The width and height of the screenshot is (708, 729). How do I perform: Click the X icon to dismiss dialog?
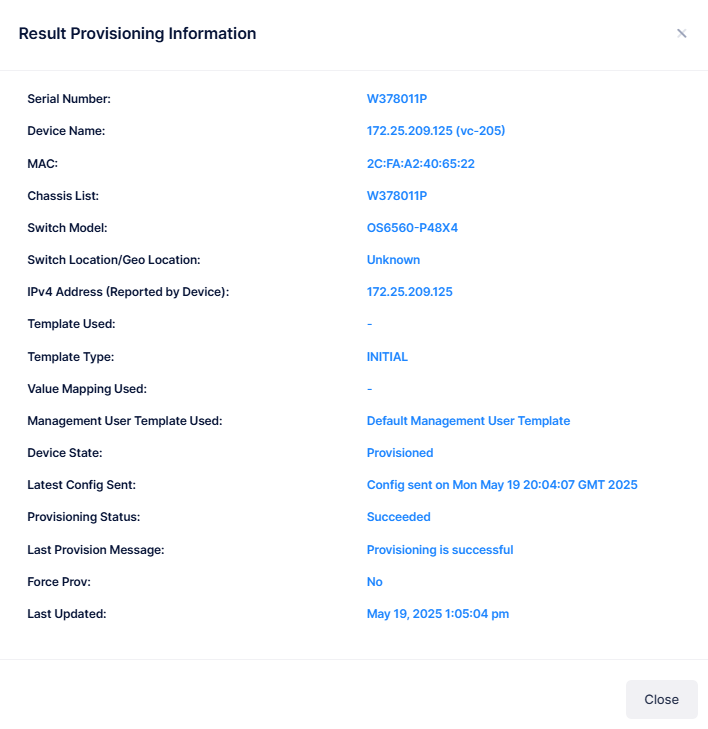pyautogui.click(x=682, y=33)
